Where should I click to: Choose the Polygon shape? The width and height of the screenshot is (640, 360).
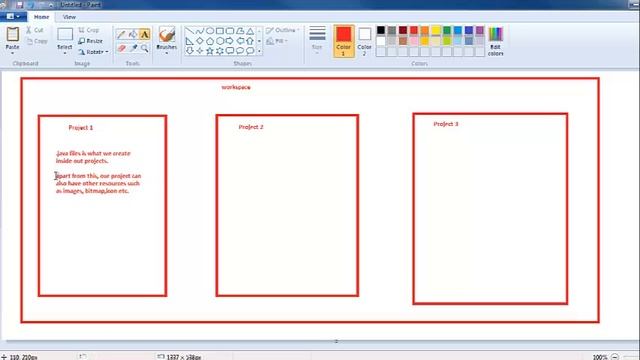point(240,31)
